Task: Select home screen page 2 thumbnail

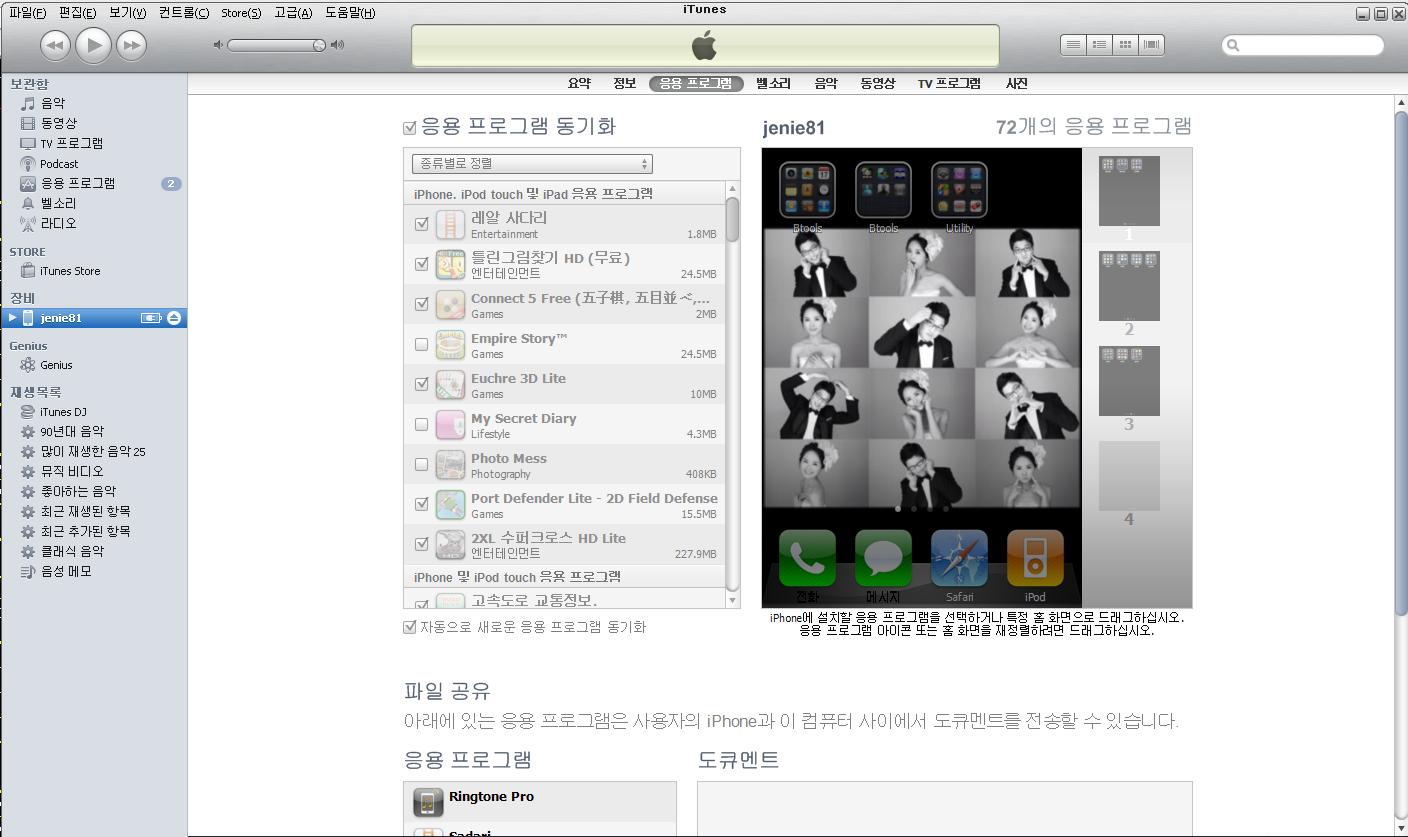Action: pyautogui.click(x=1129, y=286)
